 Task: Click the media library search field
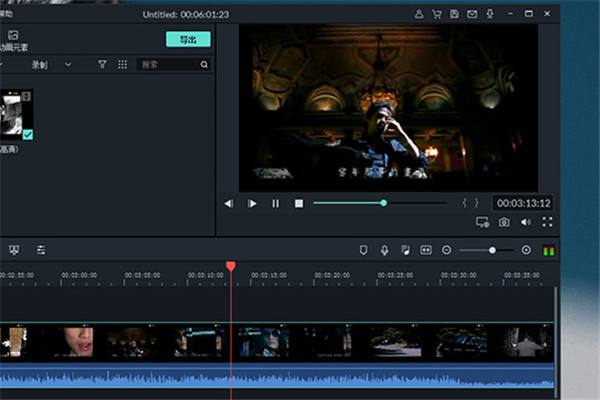point(168,64)
